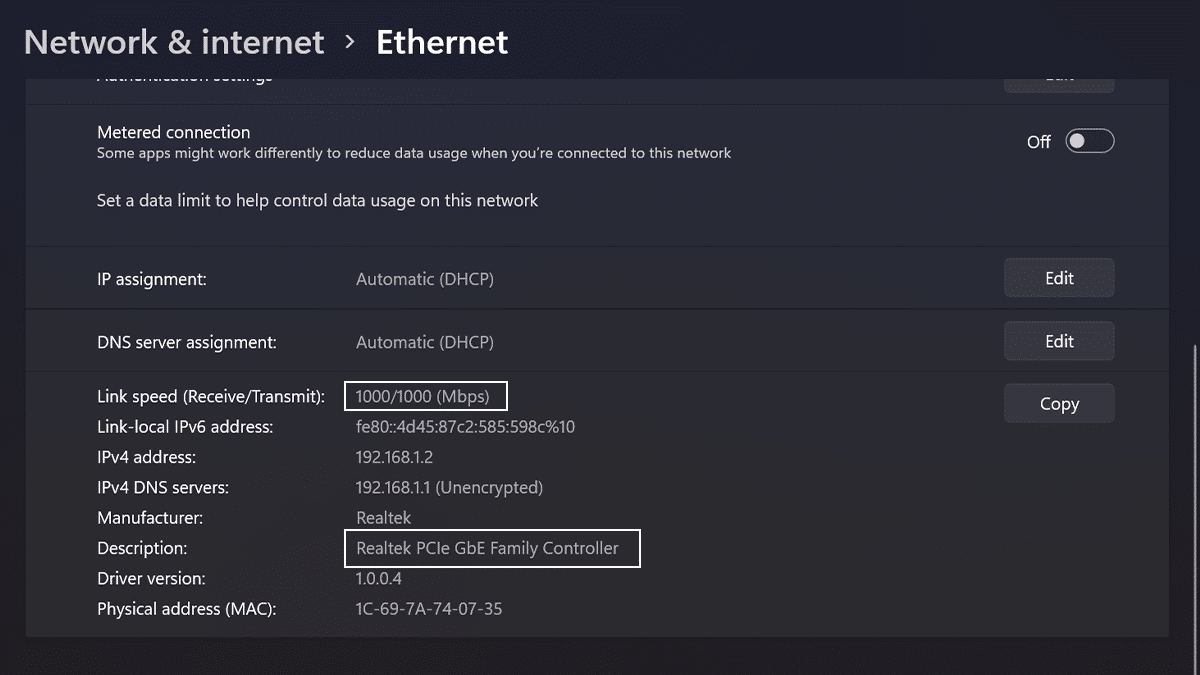
Task: Copy the network properties
Action: (1059, 404)
